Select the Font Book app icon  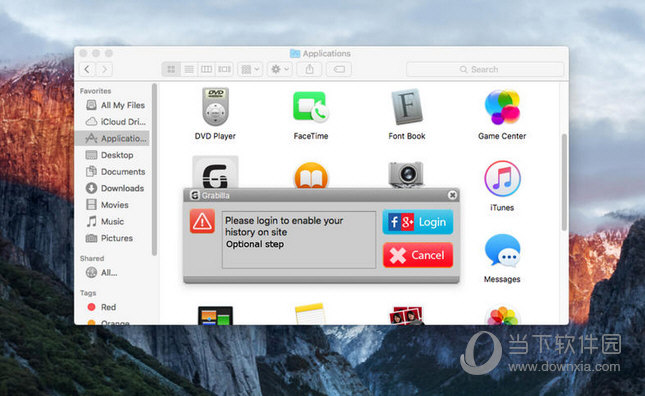[x=406, y=107]
